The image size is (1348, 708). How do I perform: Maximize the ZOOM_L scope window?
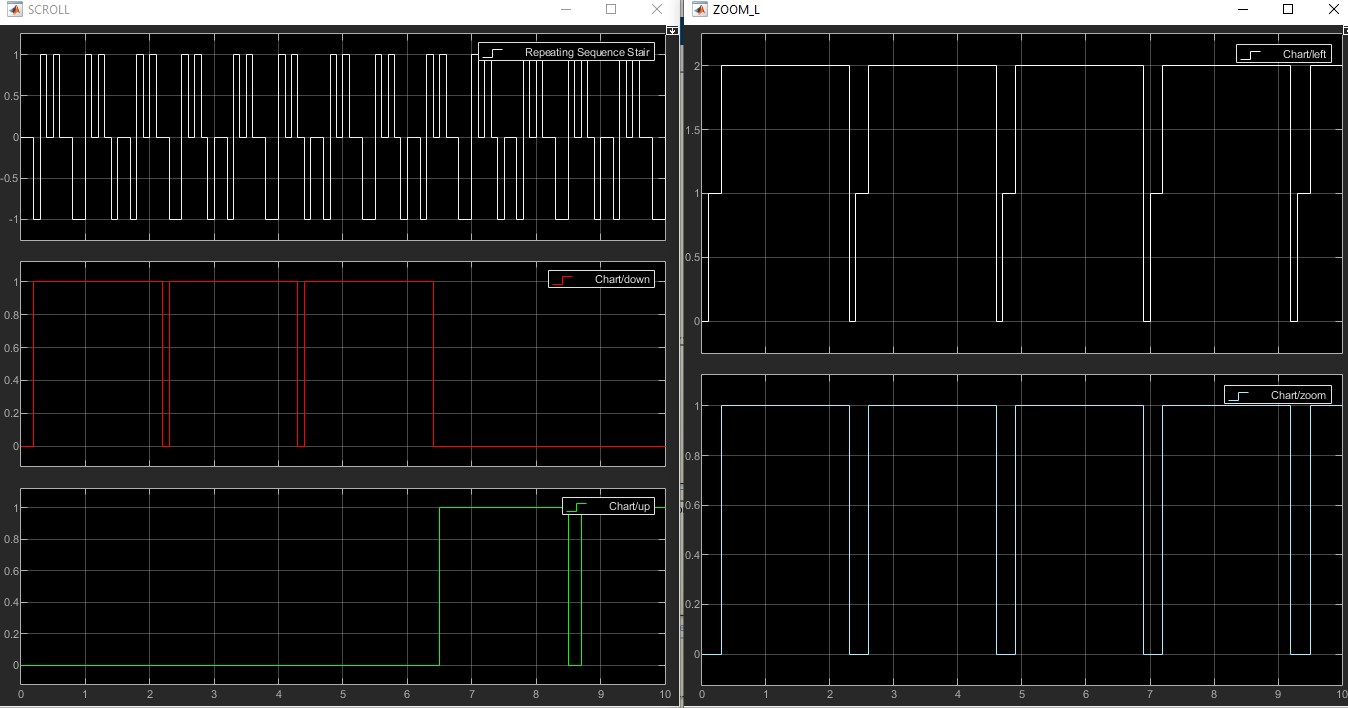coord(1288,9)
